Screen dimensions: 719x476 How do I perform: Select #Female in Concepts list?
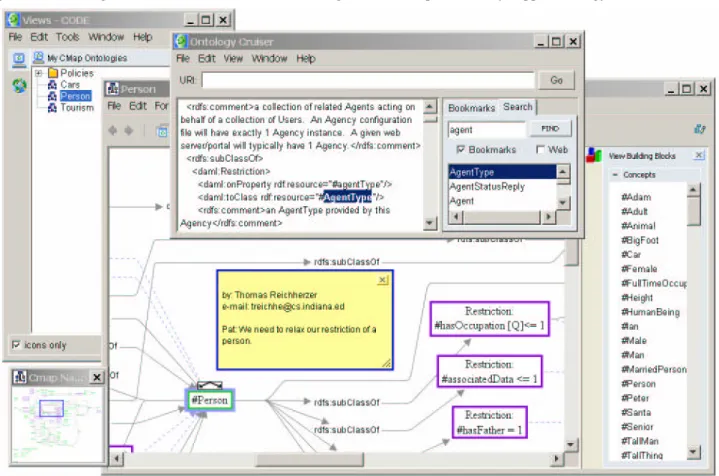point(639,269)
